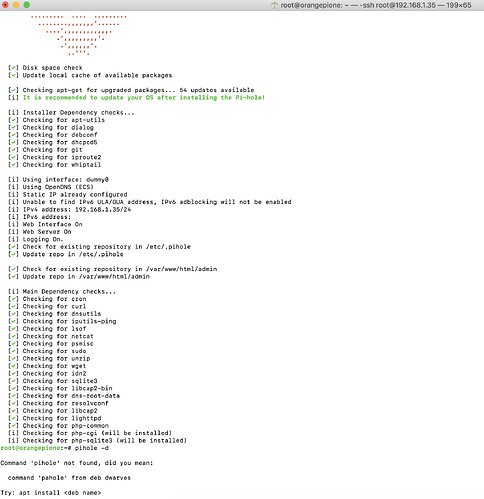
Task: Click 'Checking for git' line
Action: 45,150
